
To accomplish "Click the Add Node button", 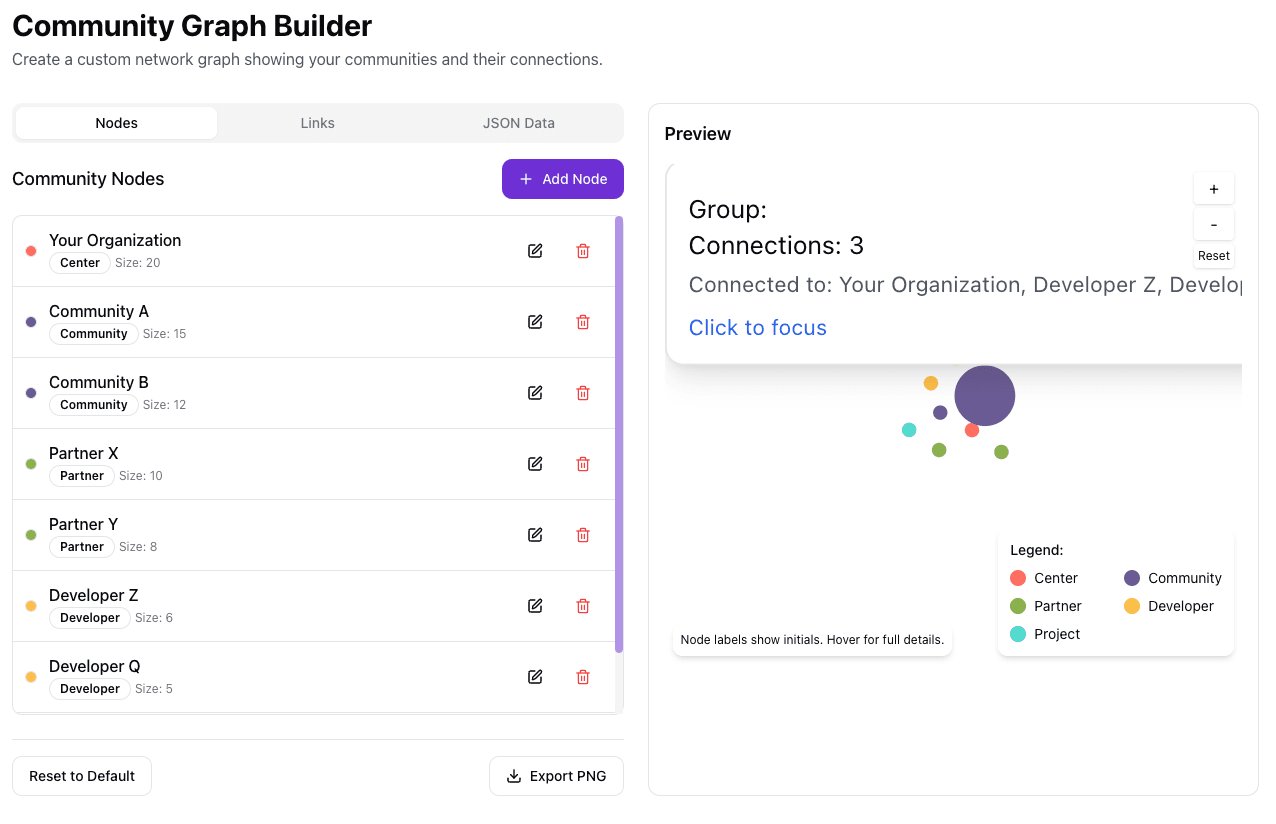I will [x=563, y=179].
